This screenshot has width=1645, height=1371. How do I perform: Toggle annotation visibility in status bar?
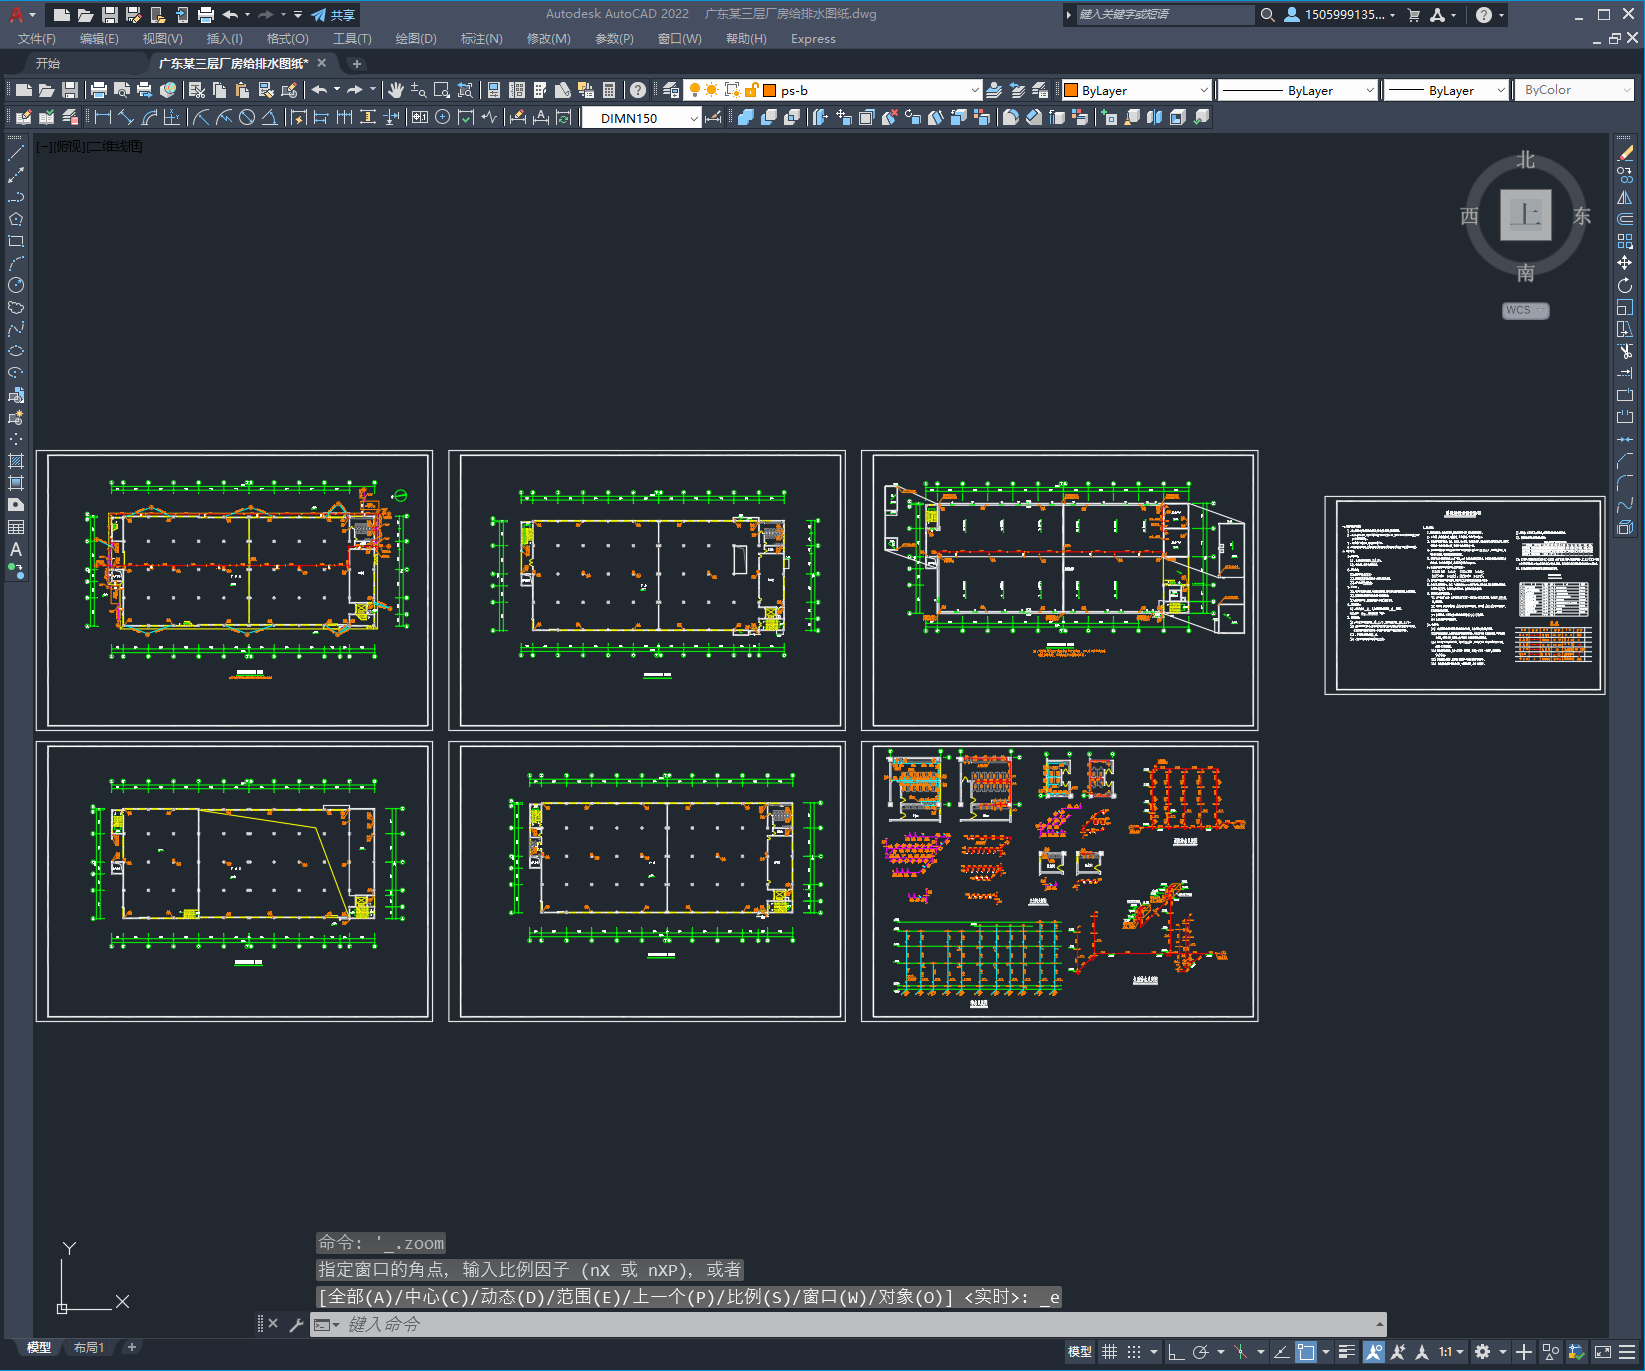[1374, 1352]
